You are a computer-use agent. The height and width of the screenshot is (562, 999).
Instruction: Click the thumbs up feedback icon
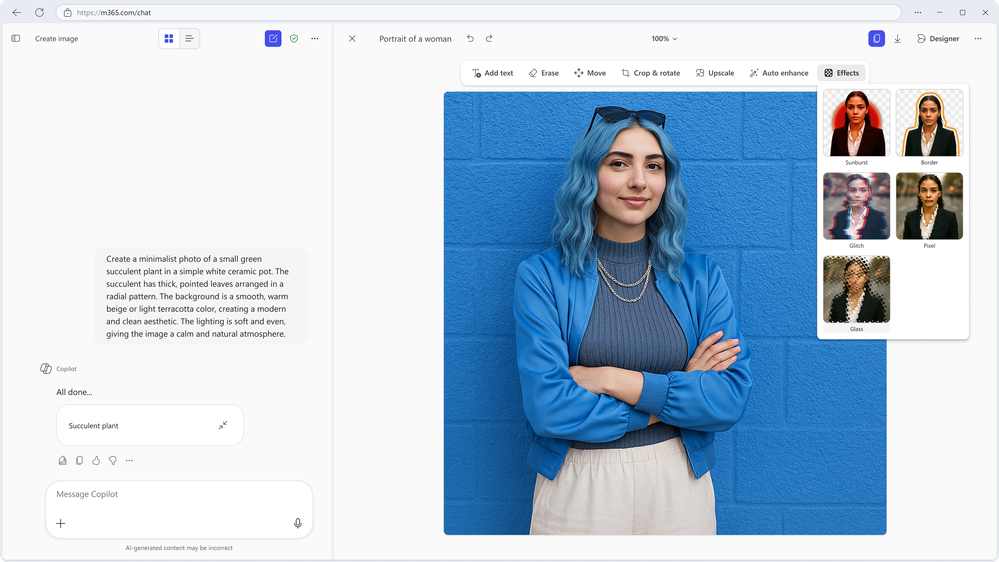point(96,461)
